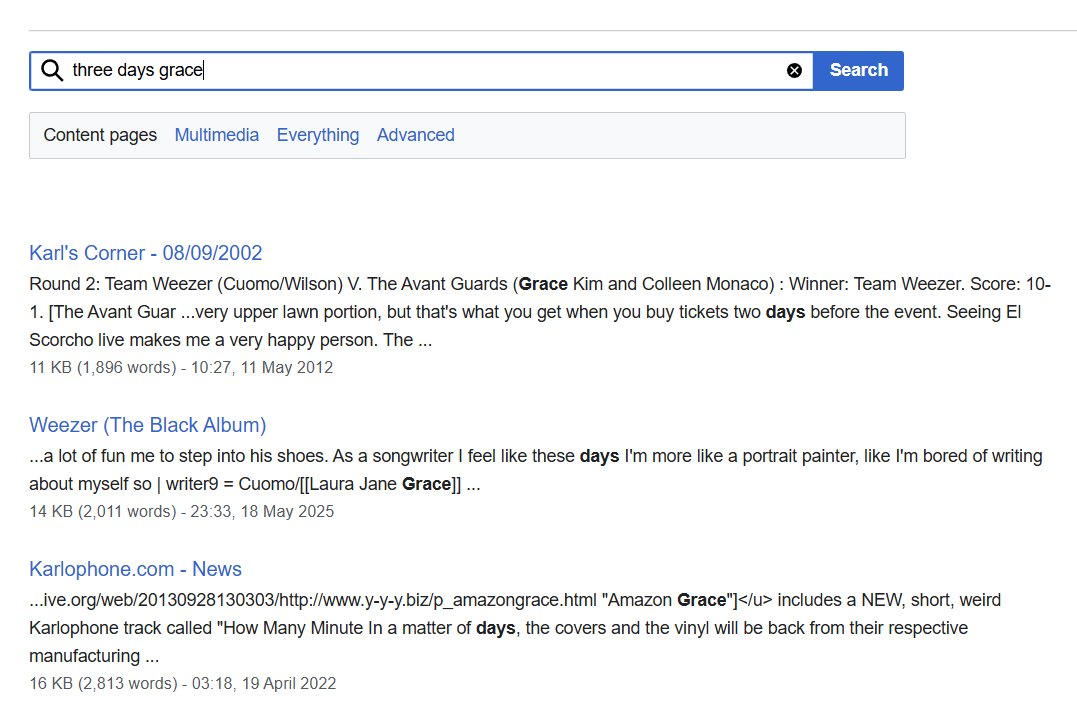Screen dimensions: 1077x704
Task: Open the Advanced search options
Action: pyautogui.click(x=416, y=135)
